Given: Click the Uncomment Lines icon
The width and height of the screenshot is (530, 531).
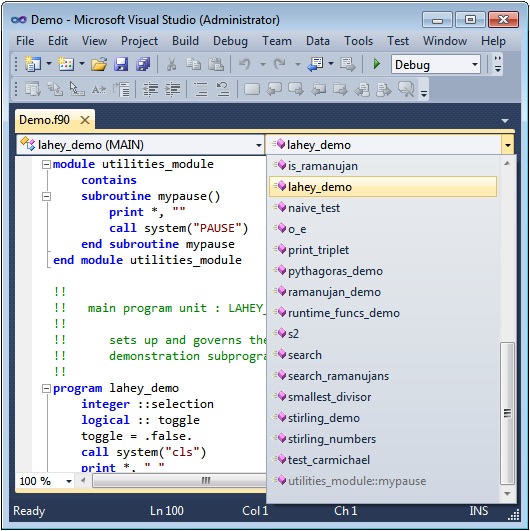Looking at the screenshot, I should point(223,90).
